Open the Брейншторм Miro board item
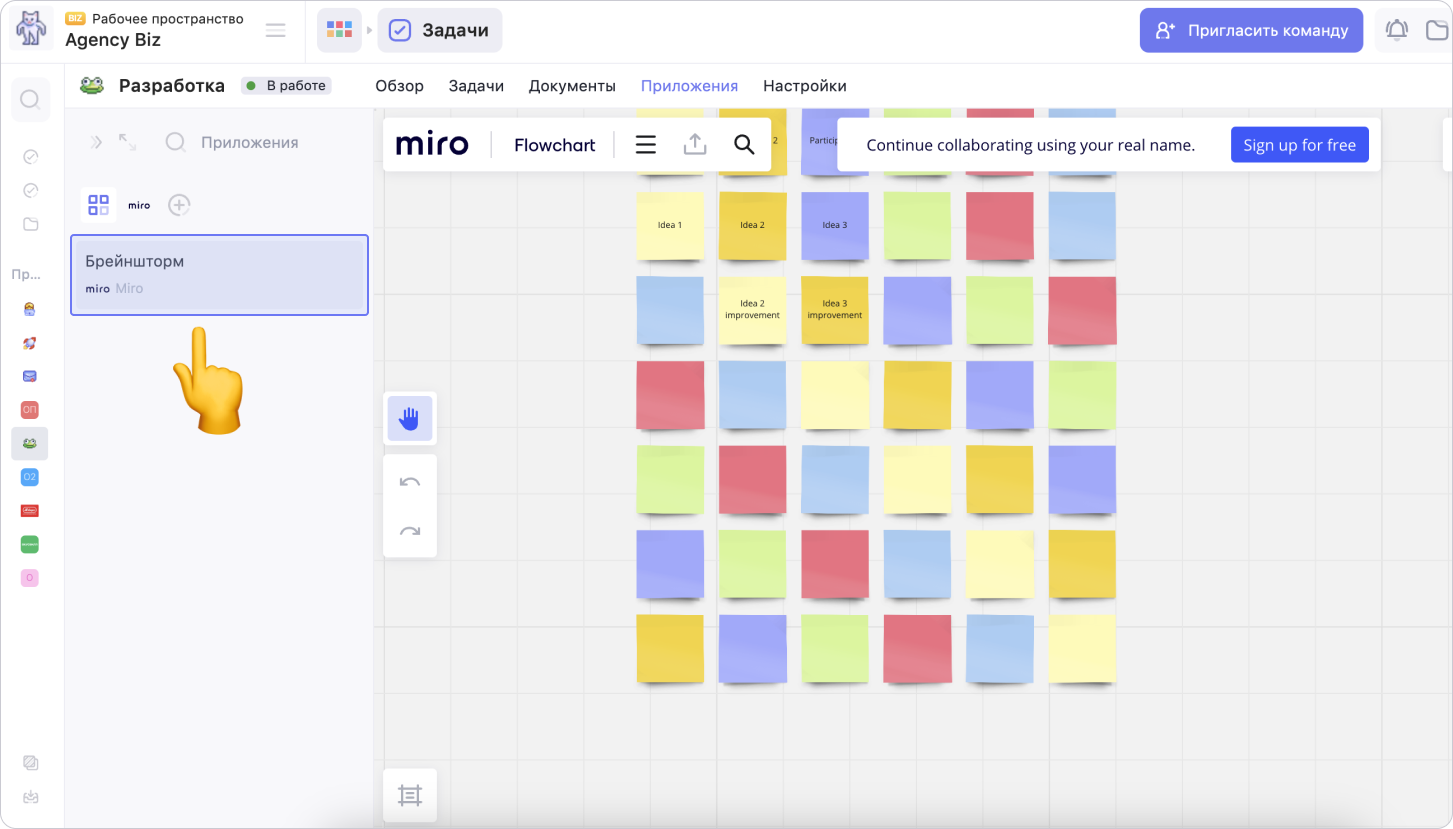 click(x=219, y=274)
